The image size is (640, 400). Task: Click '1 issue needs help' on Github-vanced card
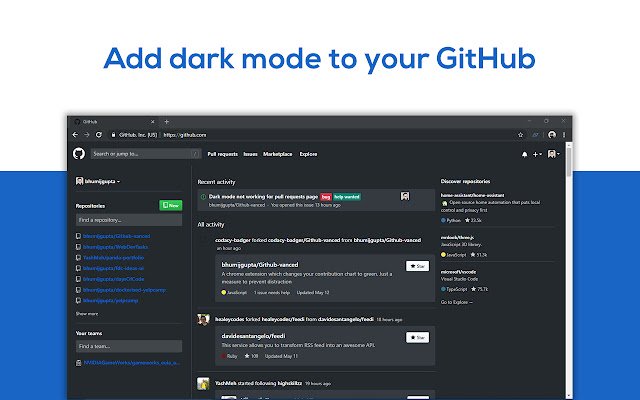point(271,293)
